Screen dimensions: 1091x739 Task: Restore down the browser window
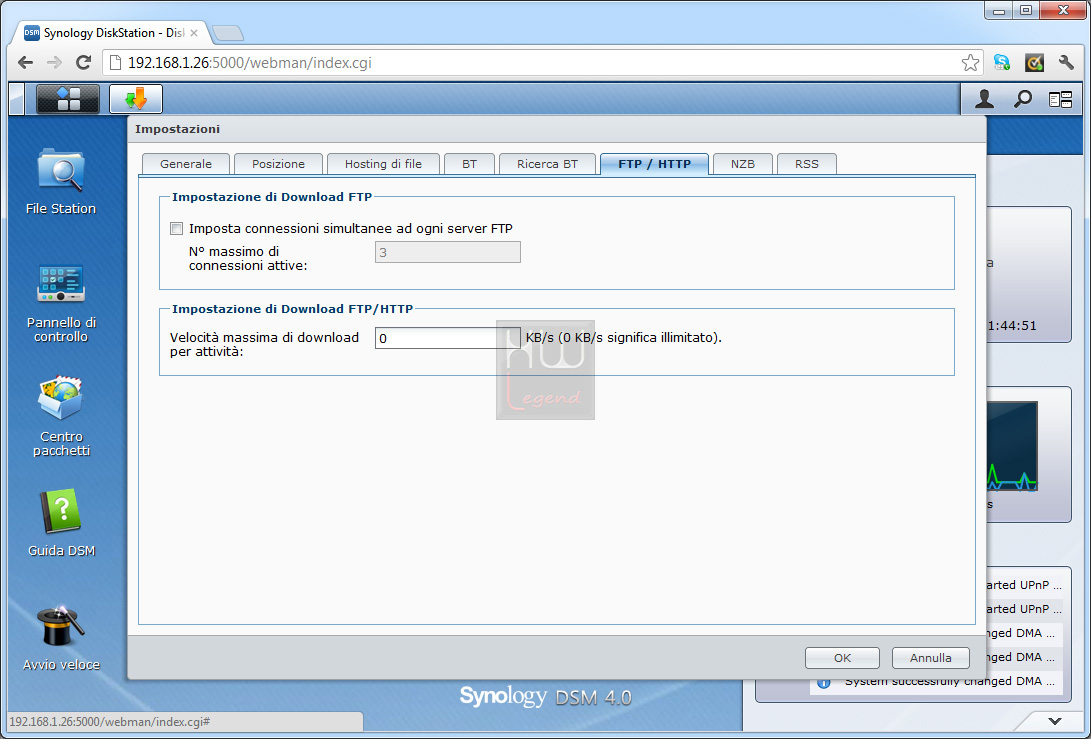click(x=1026, y=10)
